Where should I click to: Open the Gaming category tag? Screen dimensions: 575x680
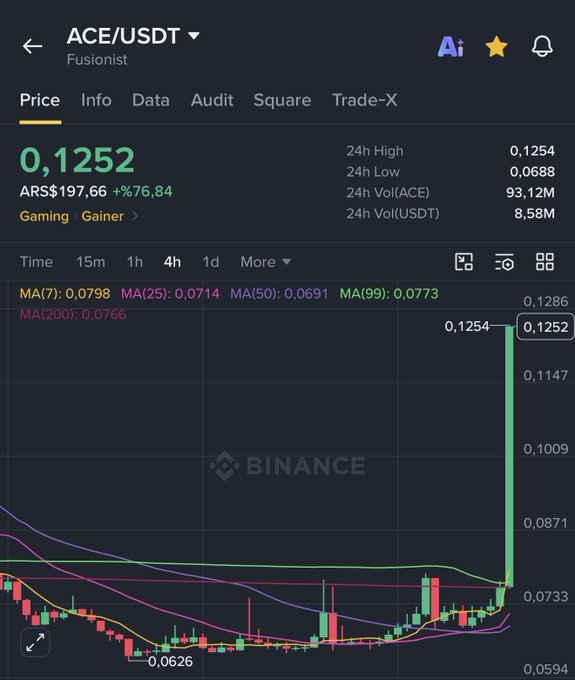click(x=44, y=216)
